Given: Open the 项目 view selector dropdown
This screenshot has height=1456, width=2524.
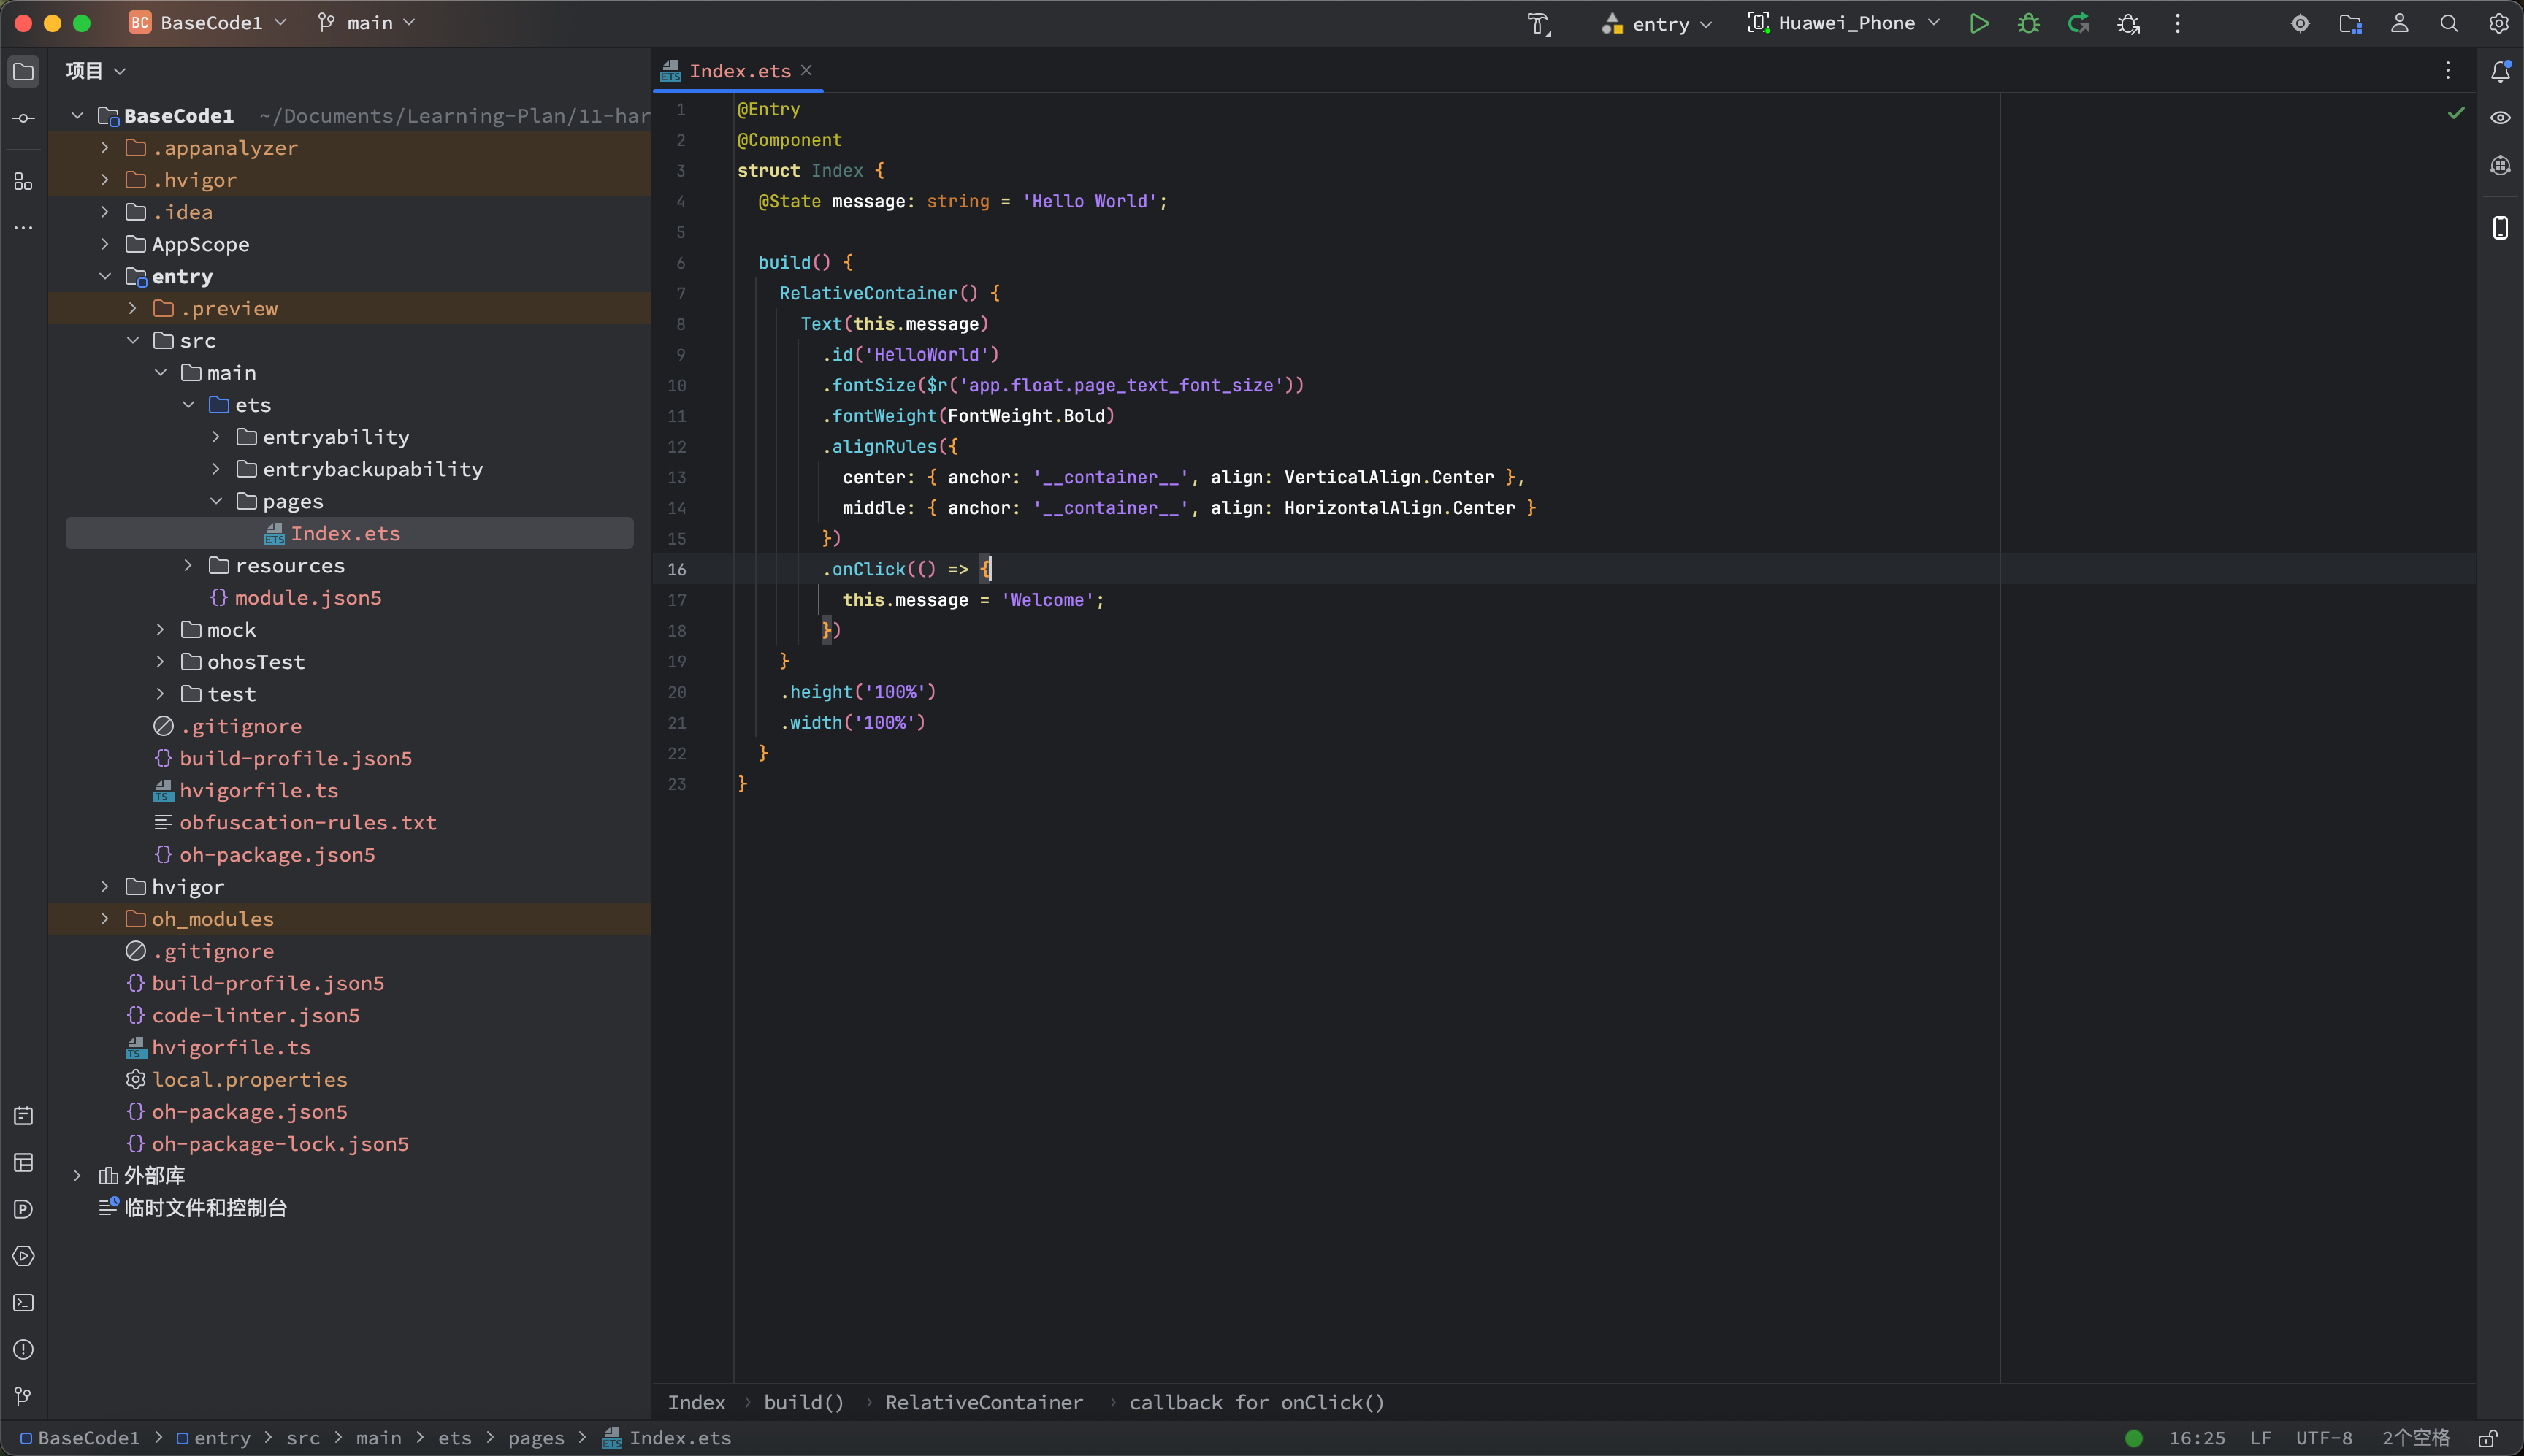Looking at the screenshot, I should pos(96,71).
